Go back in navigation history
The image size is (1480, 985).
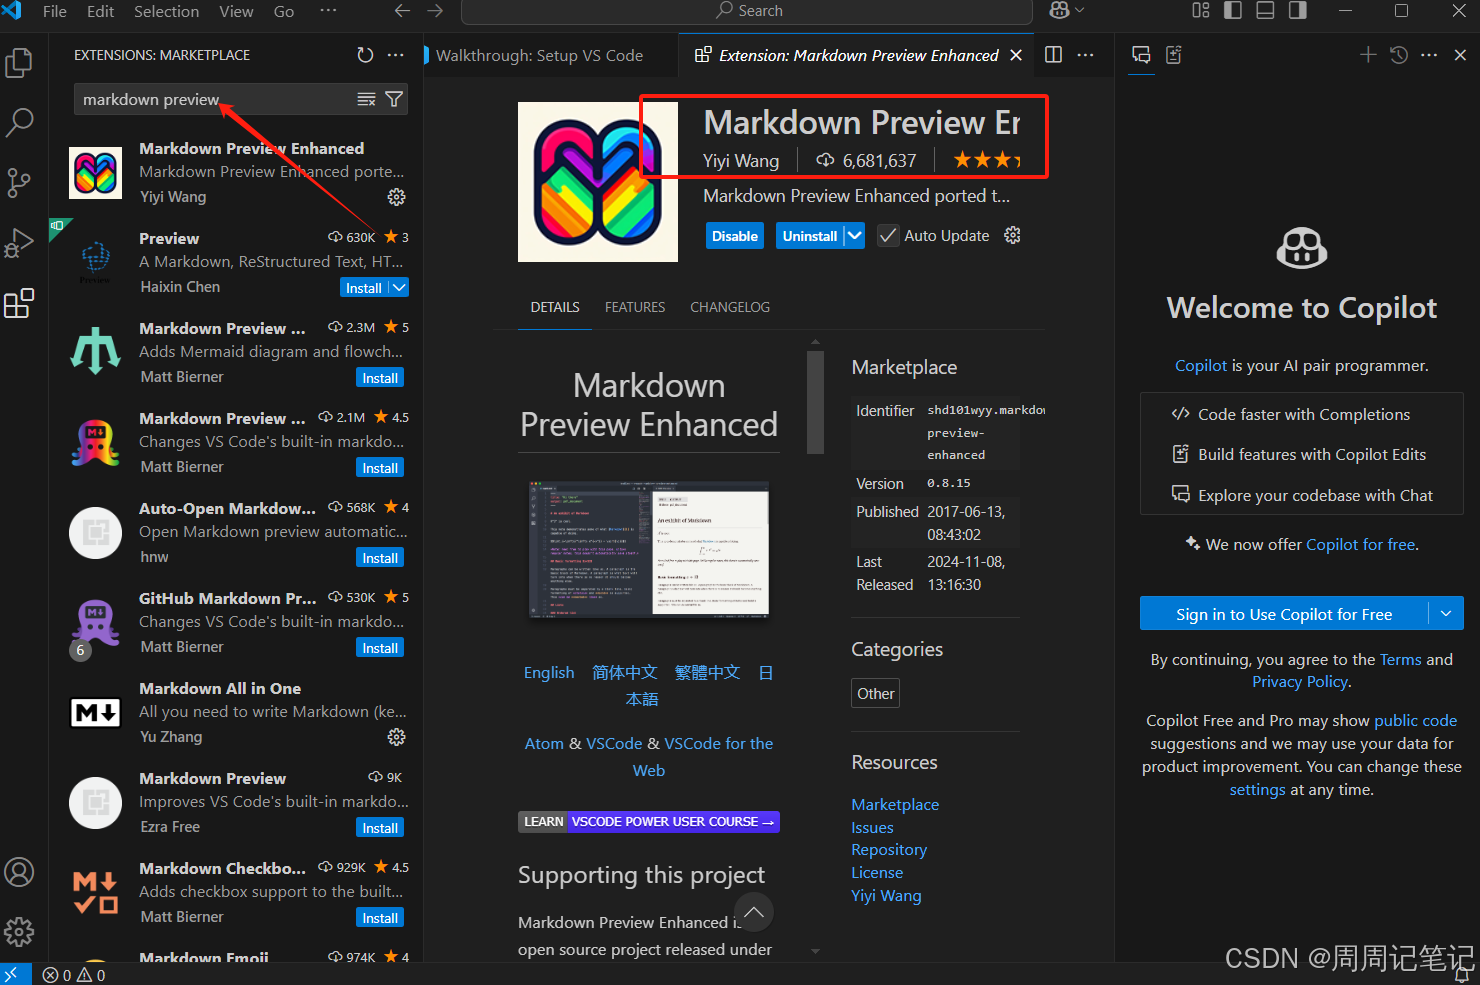402,11
